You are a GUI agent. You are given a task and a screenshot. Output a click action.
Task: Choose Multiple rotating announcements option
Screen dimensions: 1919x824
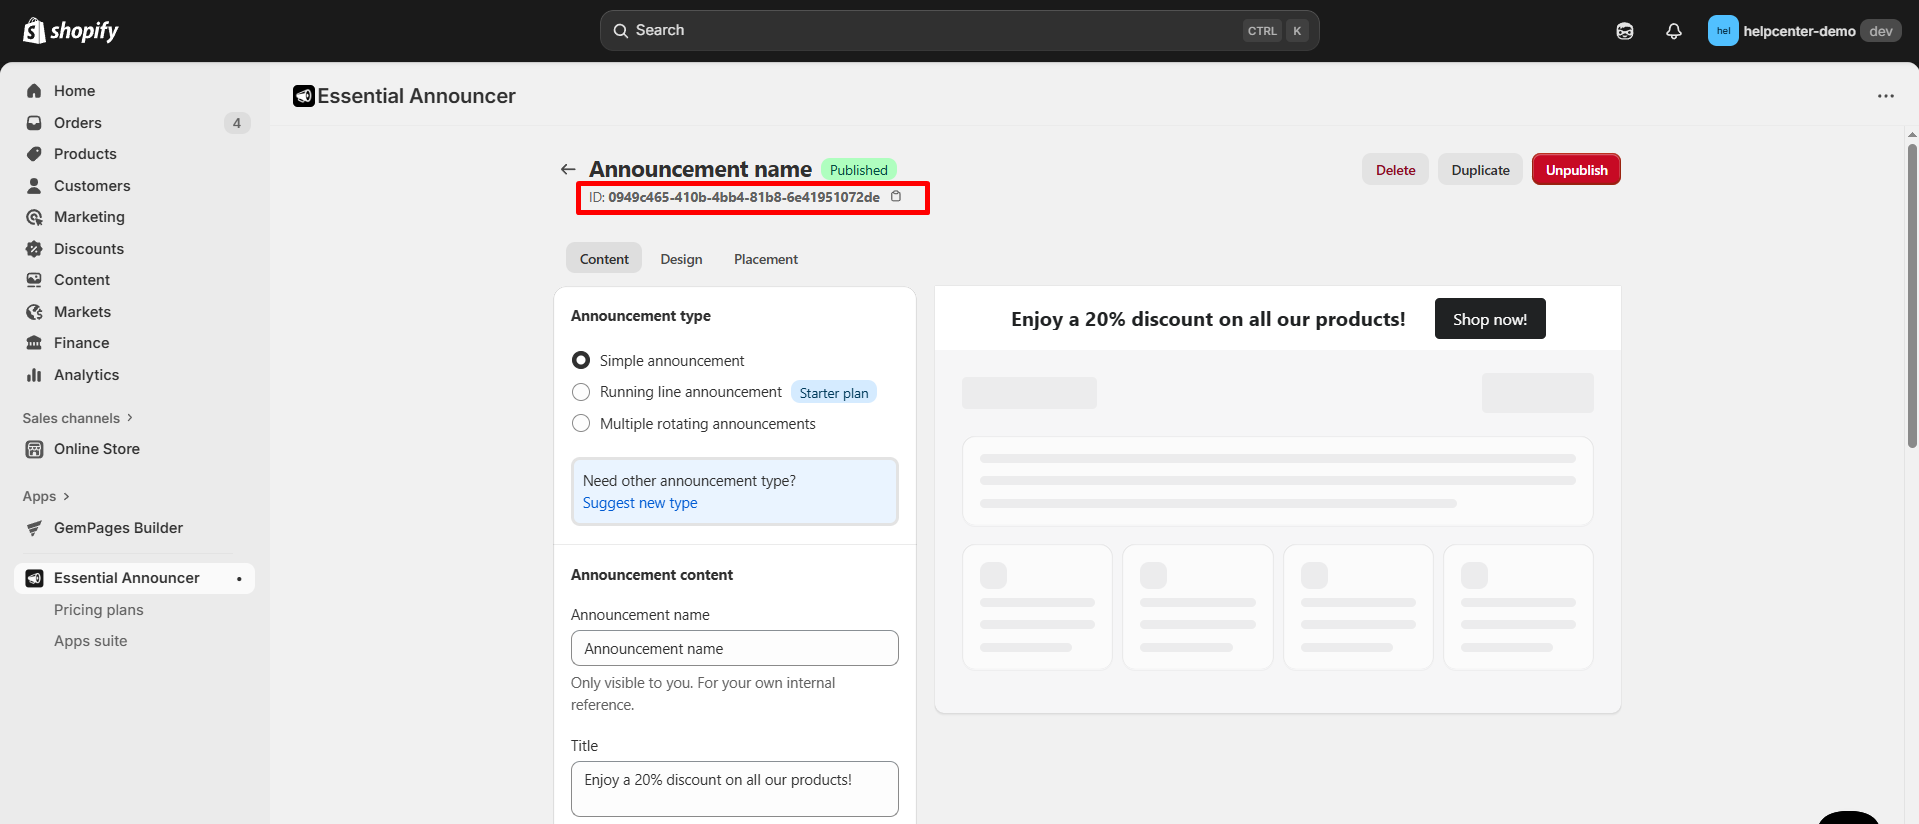(581, 424)
